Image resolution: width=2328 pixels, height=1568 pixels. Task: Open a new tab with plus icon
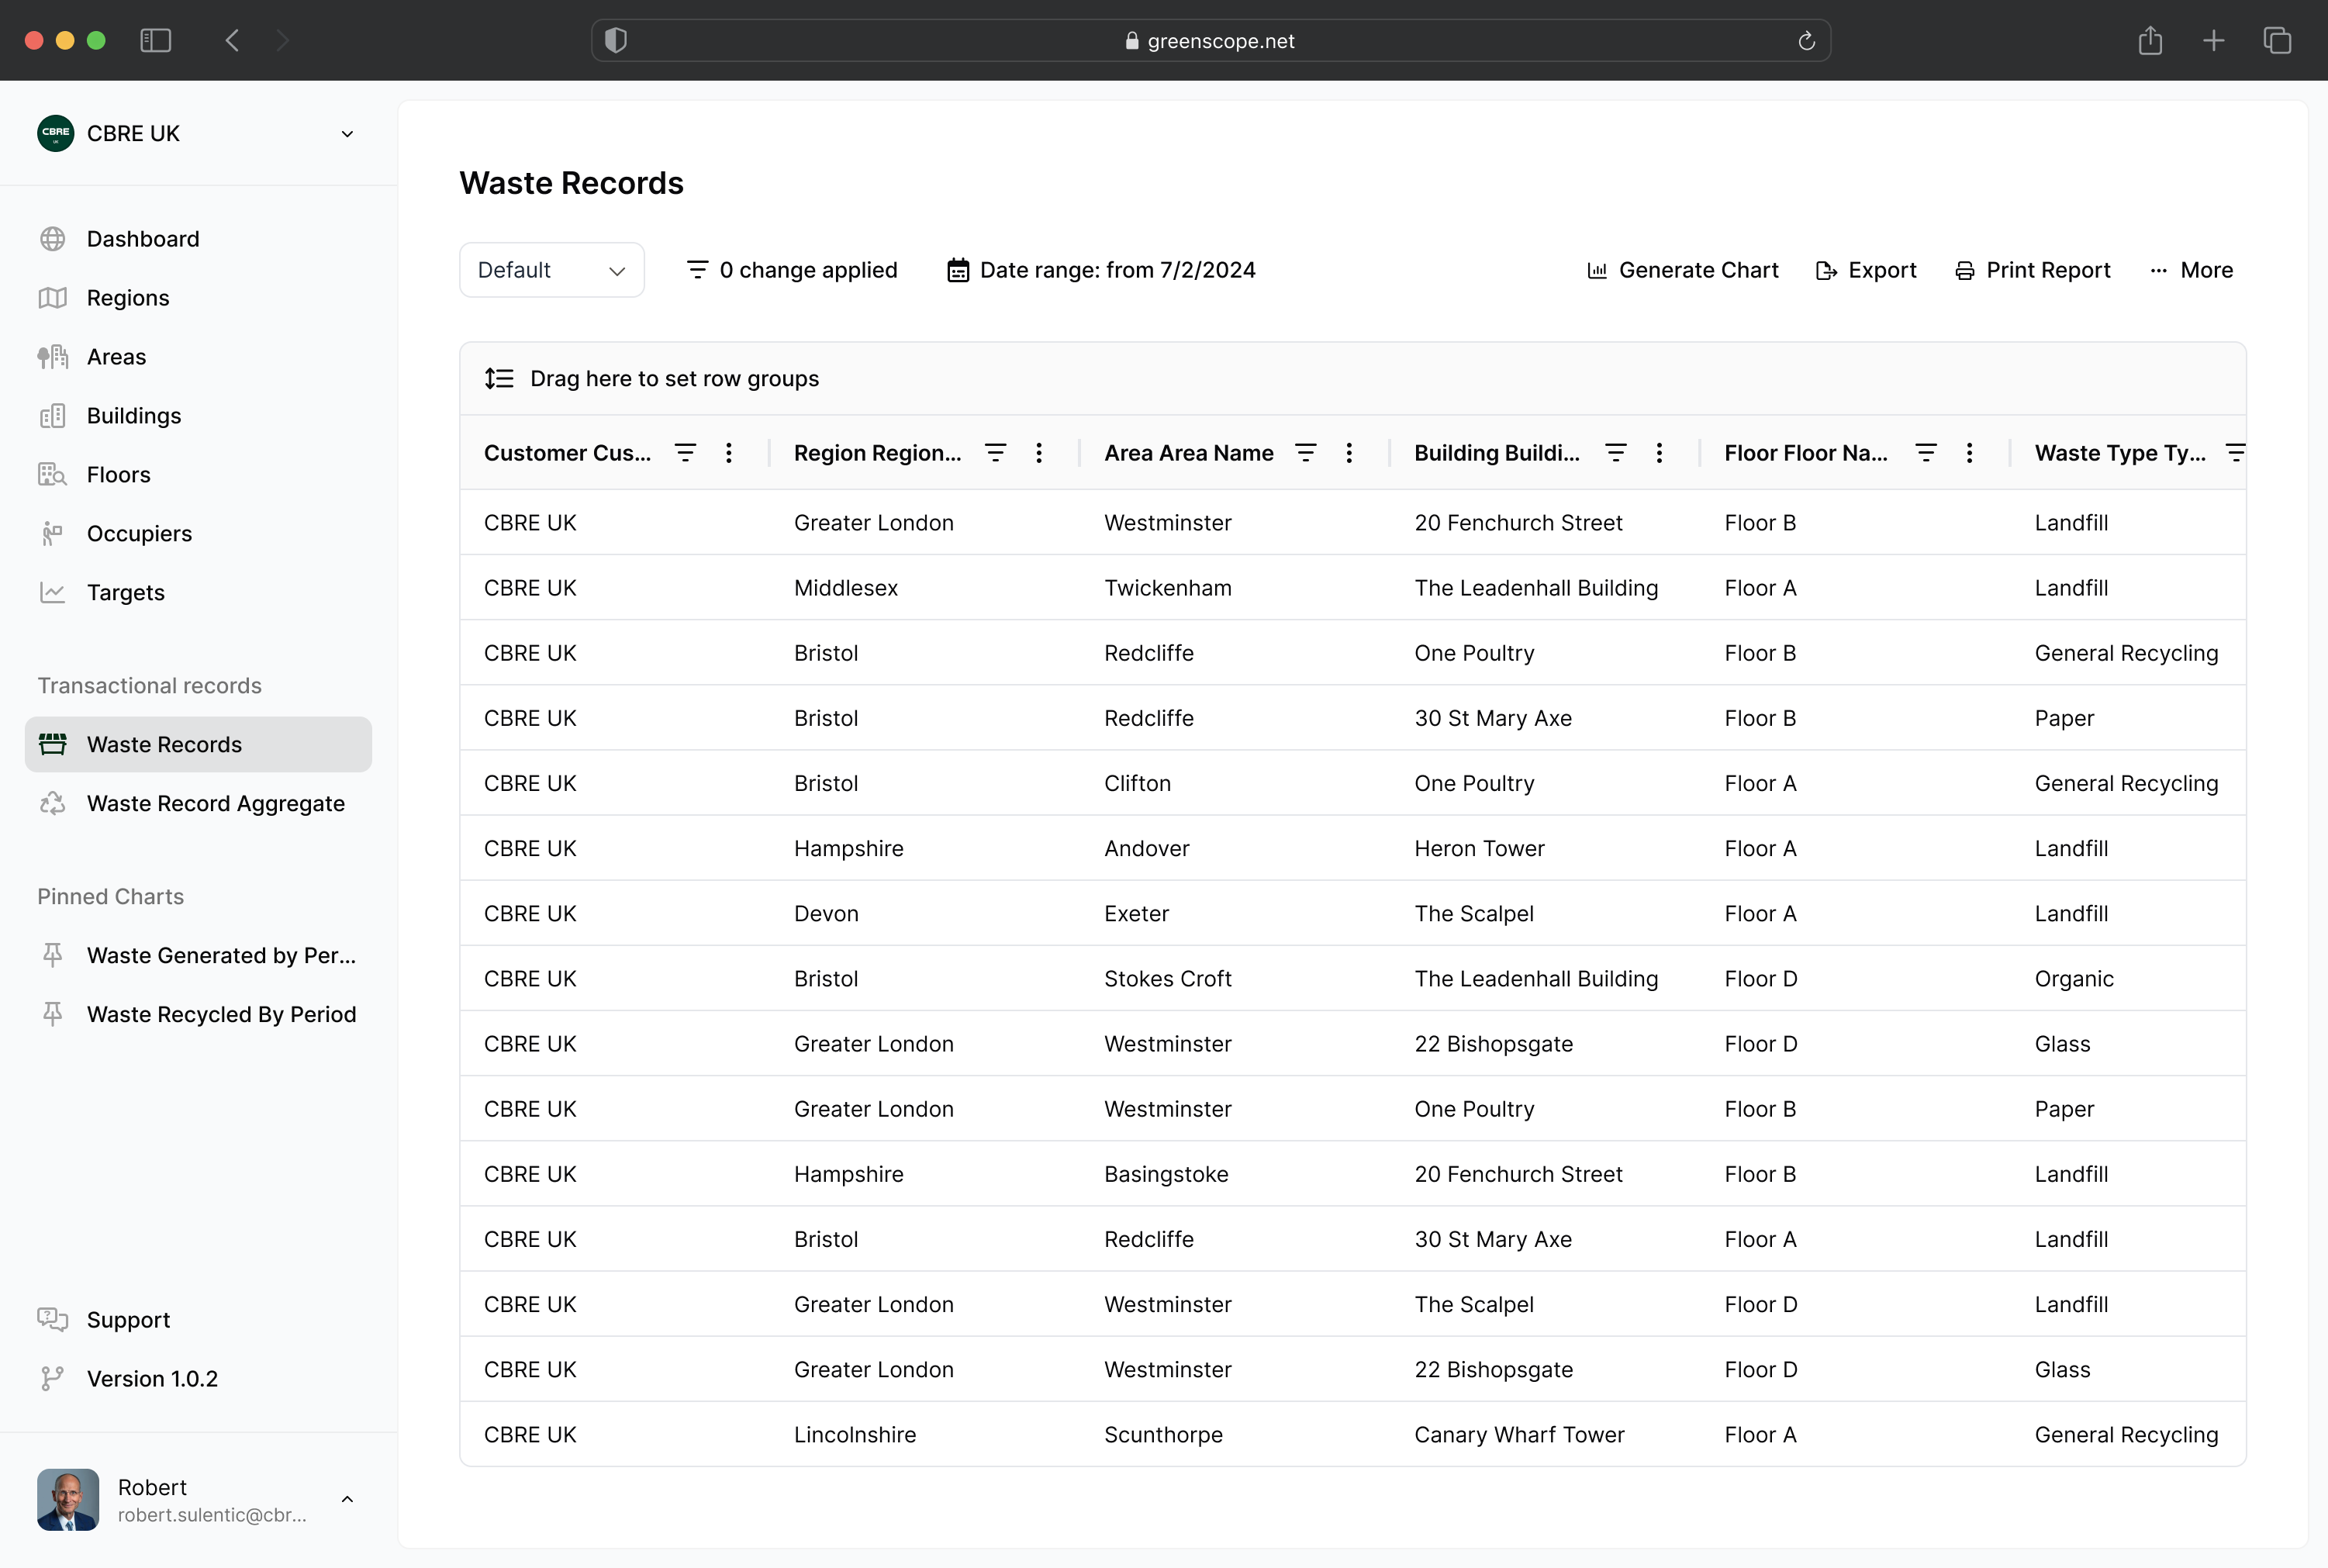(2214, 40)
